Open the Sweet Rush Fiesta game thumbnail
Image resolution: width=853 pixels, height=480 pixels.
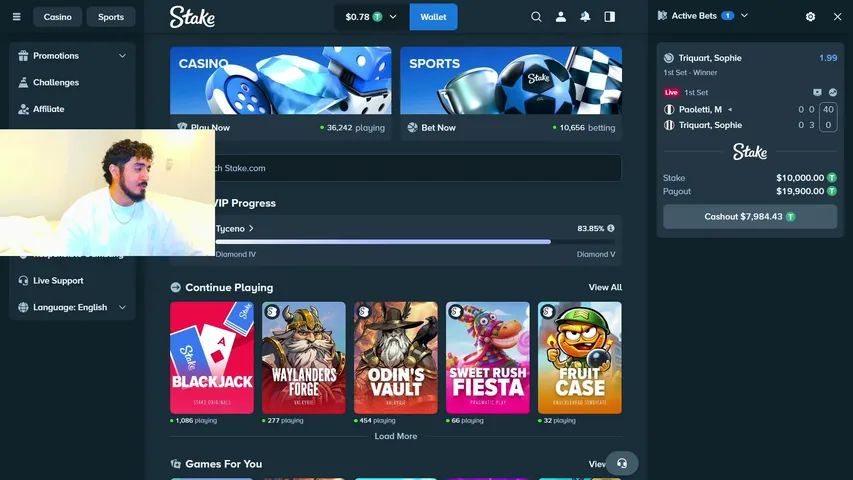pos(487,358)
